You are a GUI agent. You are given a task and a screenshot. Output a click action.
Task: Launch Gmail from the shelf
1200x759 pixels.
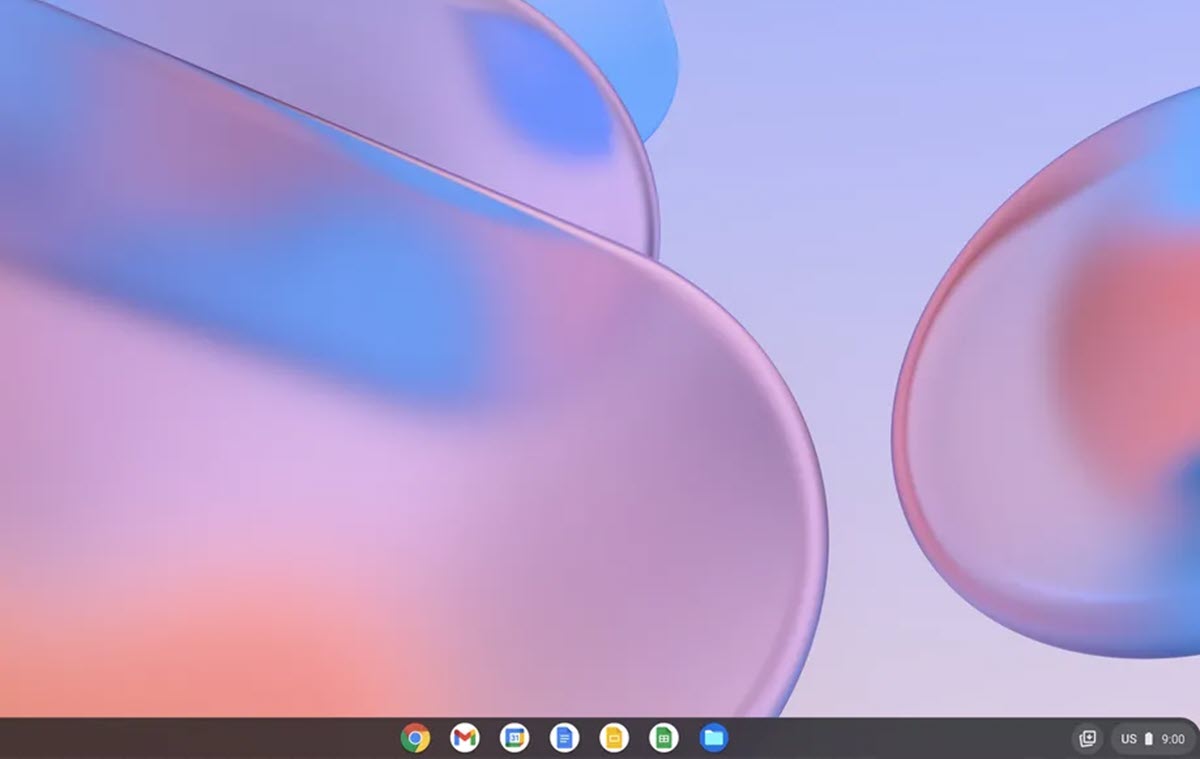(x=464, y=738)
